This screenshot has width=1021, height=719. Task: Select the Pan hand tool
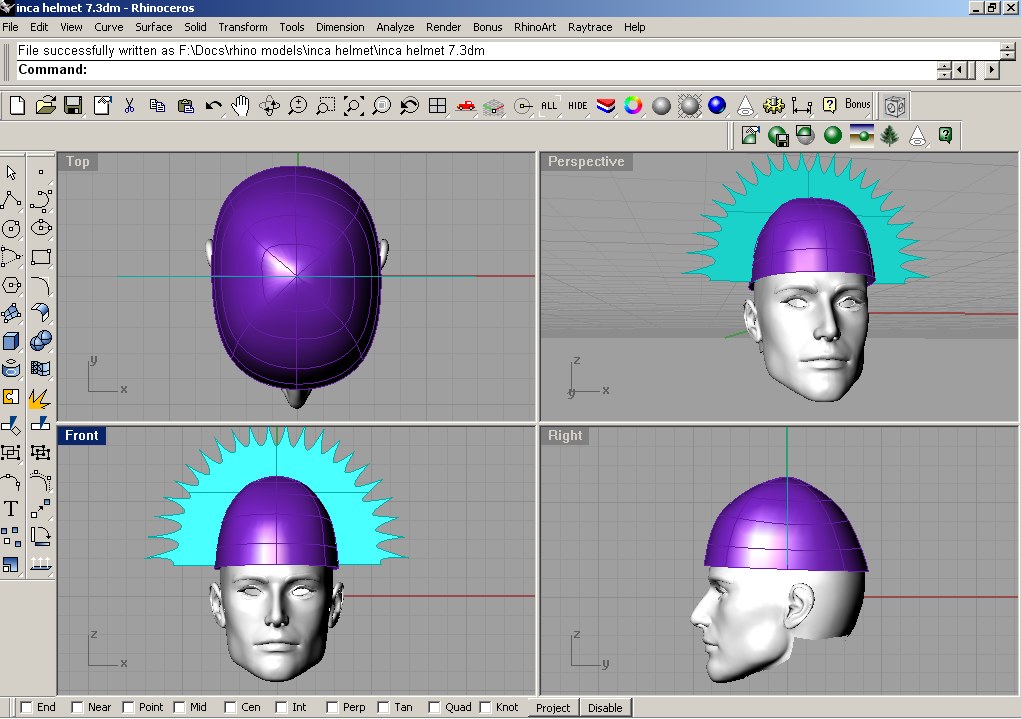[240, 105]
